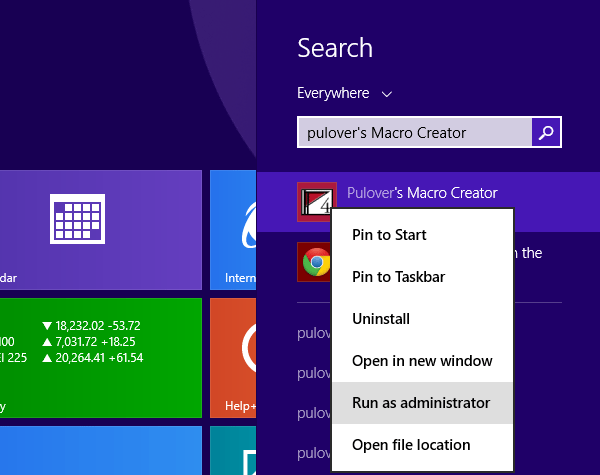
Task: Choose Pin to Taskbar option
Action: (422, 277)
